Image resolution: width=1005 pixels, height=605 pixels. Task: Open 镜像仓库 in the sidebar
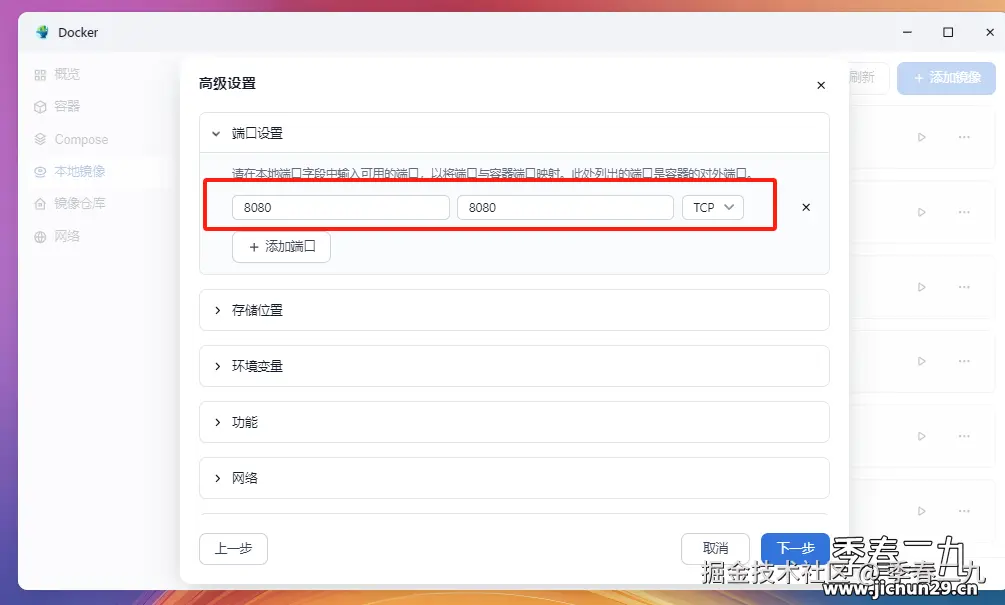pyautogui.click(x=79, y=203)
